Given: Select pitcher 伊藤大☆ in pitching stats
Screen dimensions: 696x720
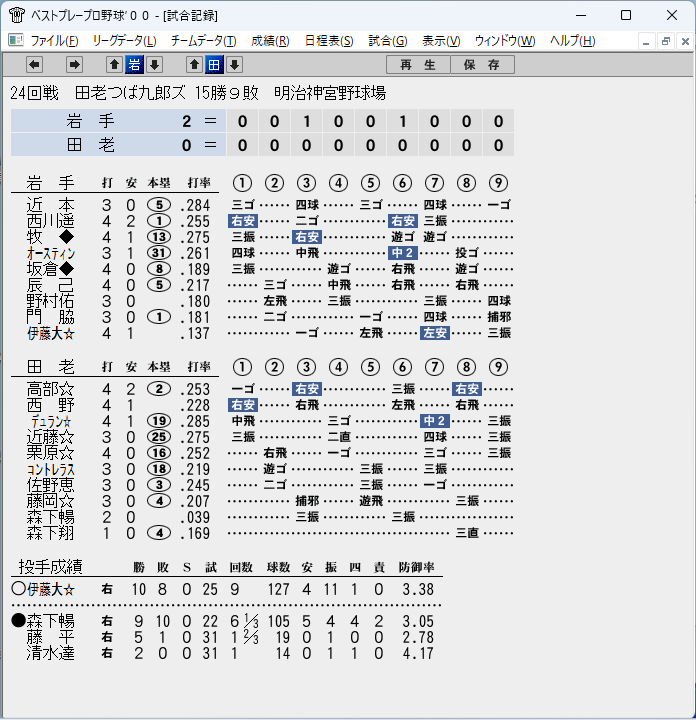Looking at the screenshot, I should point(51,589).
